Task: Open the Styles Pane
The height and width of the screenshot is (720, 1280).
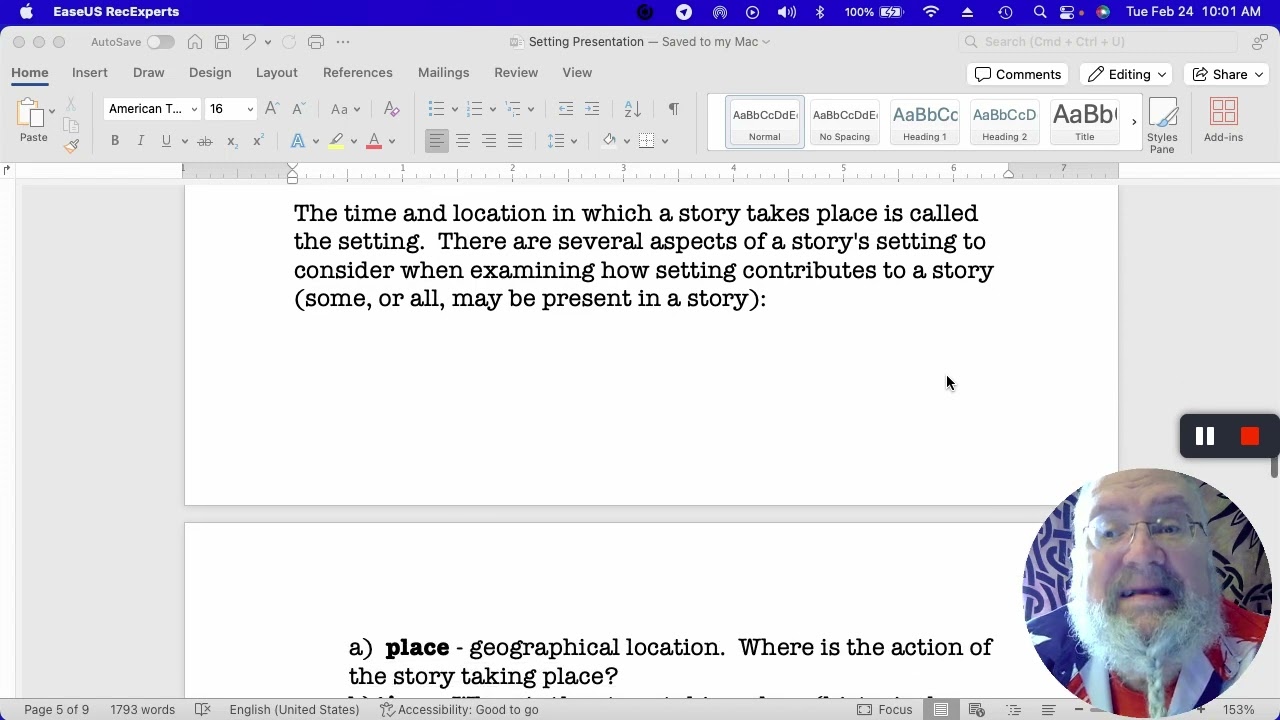Action: [1162, 126]
